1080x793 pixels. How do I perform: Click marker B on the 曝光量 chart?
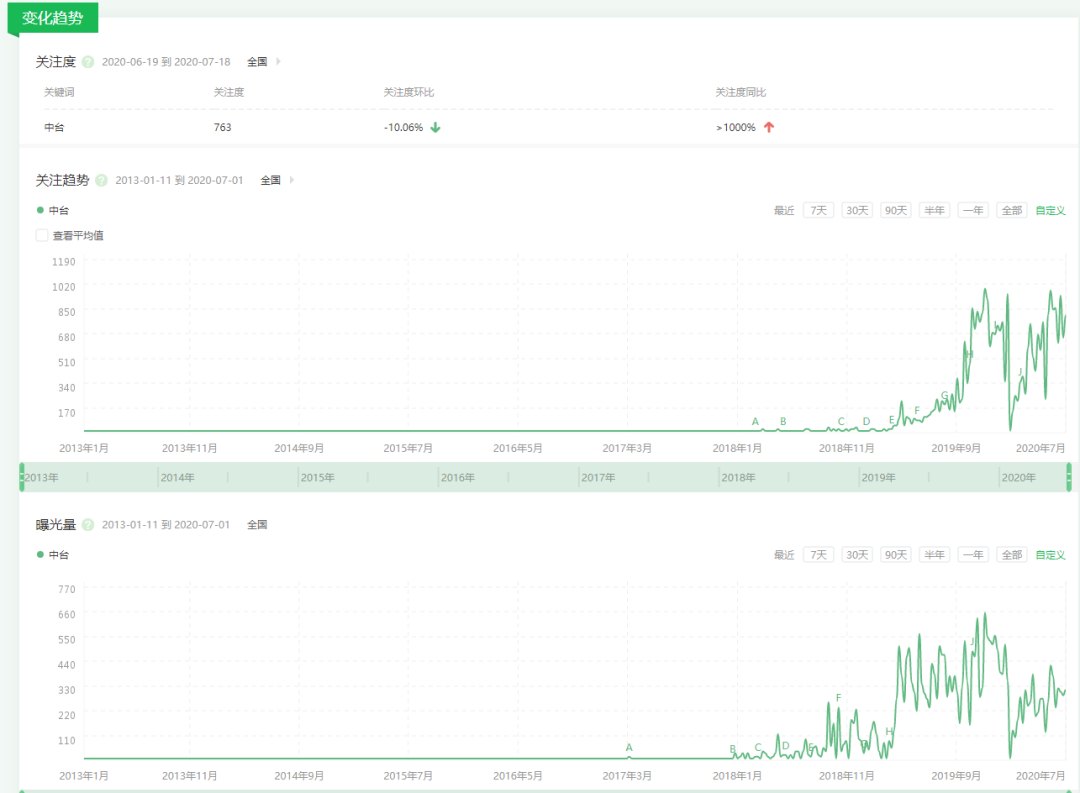(x=733, y=749)
